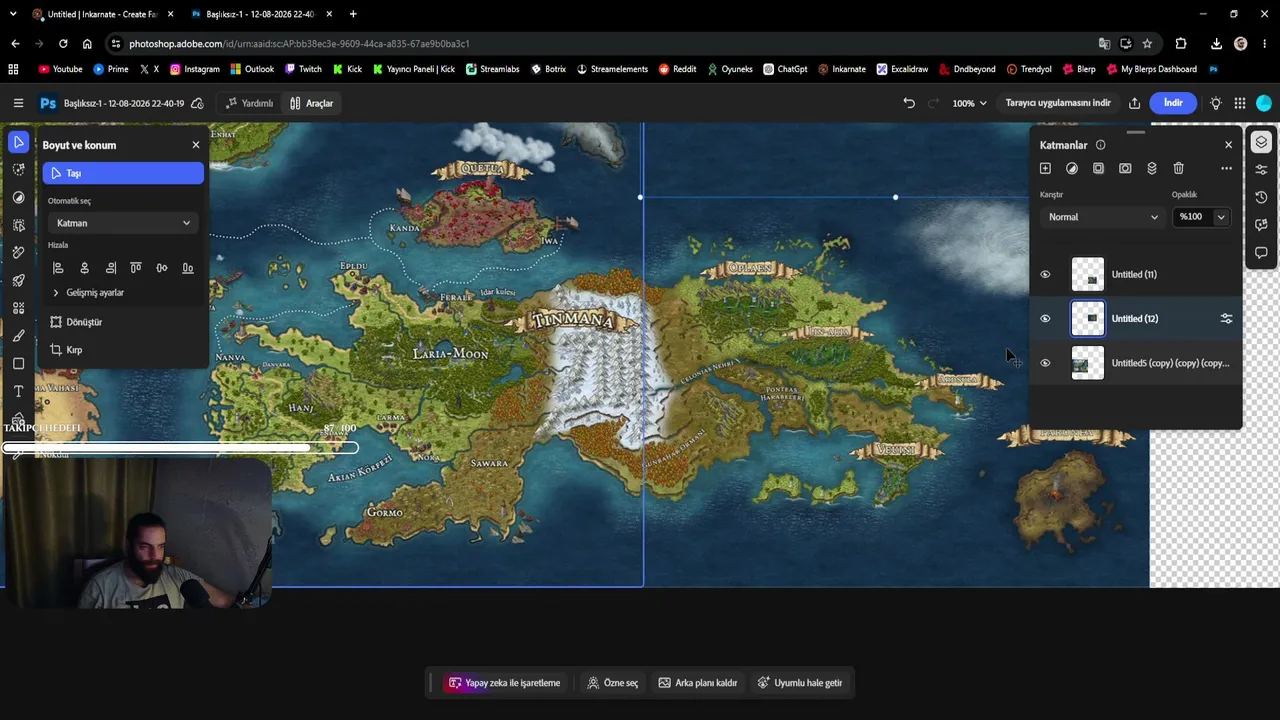
Task: Open the version history panel icon
Action: 1261,197
